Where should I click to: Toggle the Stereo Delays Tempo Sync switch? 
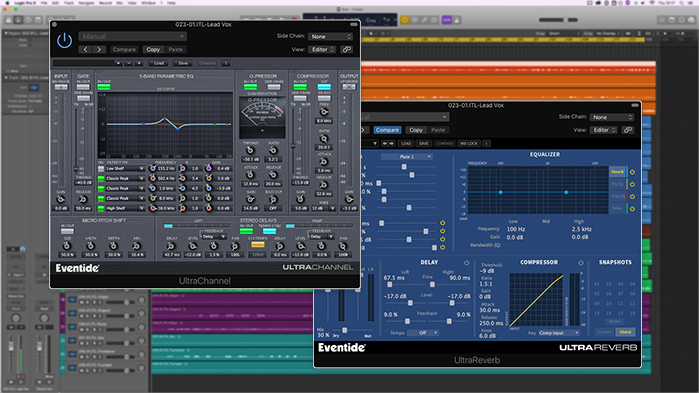click(269, 231)
